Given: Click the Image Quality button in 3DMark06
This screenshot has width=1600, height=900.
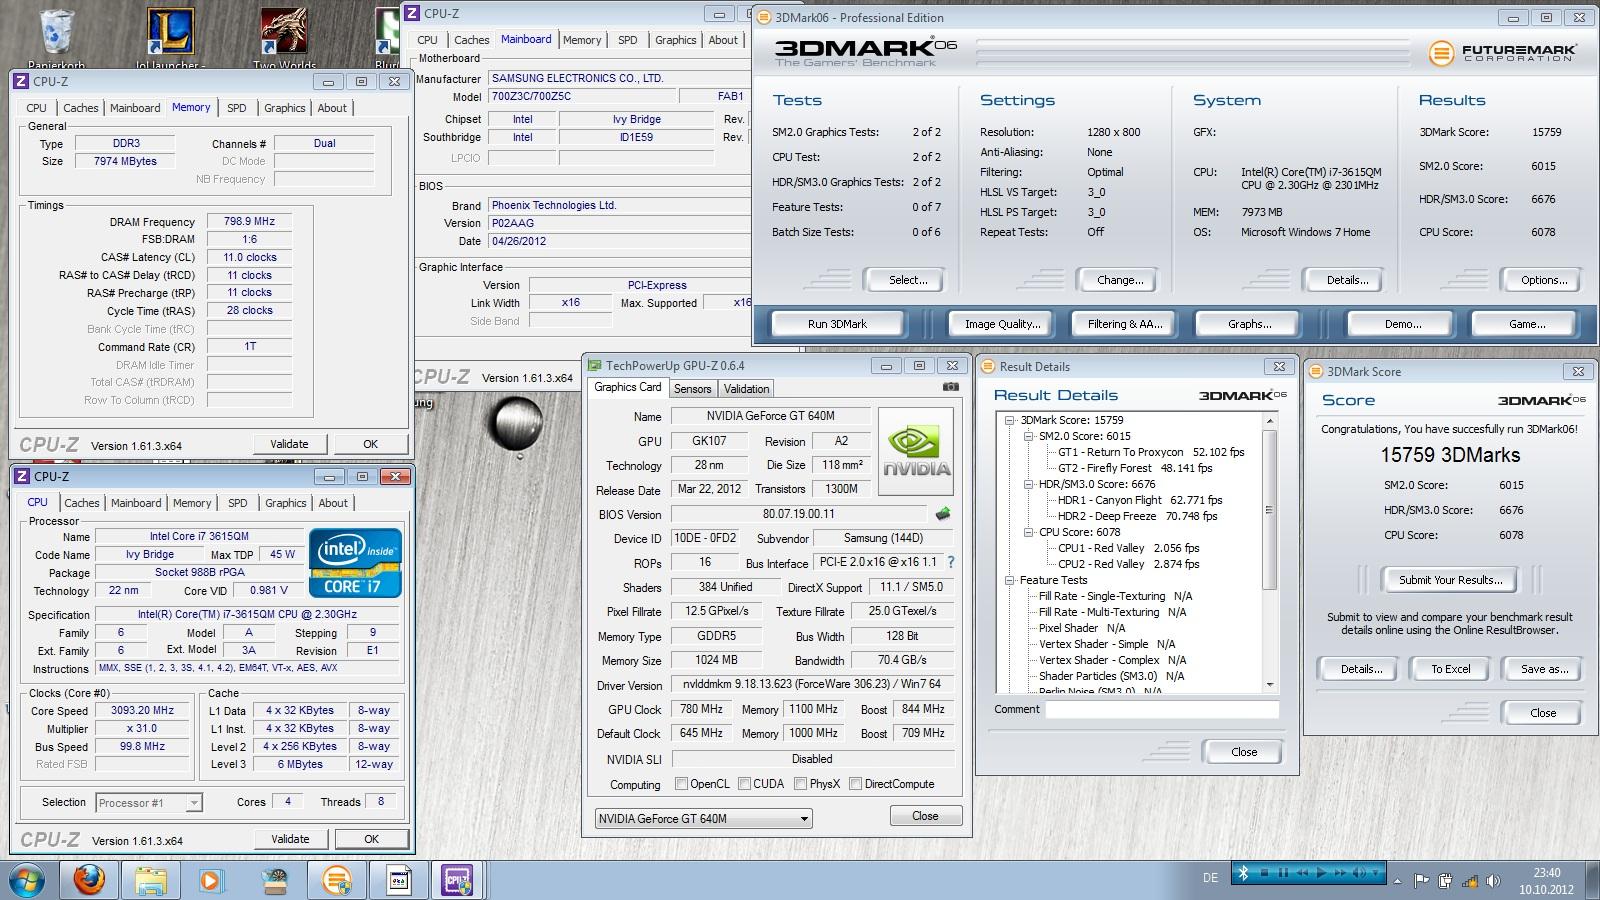Looking at the screenshot, I should (x=1002, y=324).
